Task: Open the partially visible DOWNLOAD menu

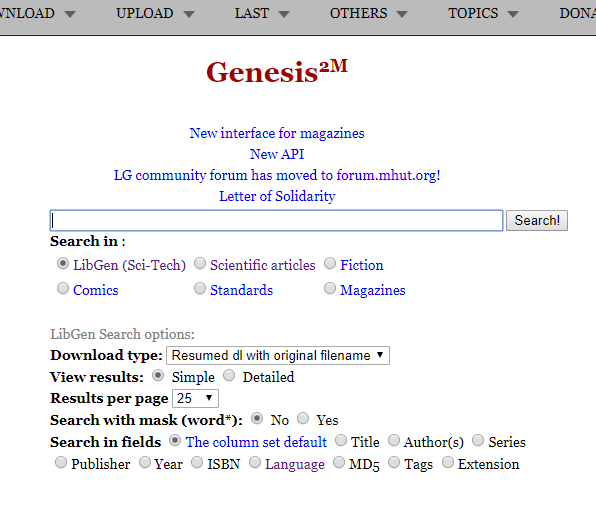Action: click(37, 14)
